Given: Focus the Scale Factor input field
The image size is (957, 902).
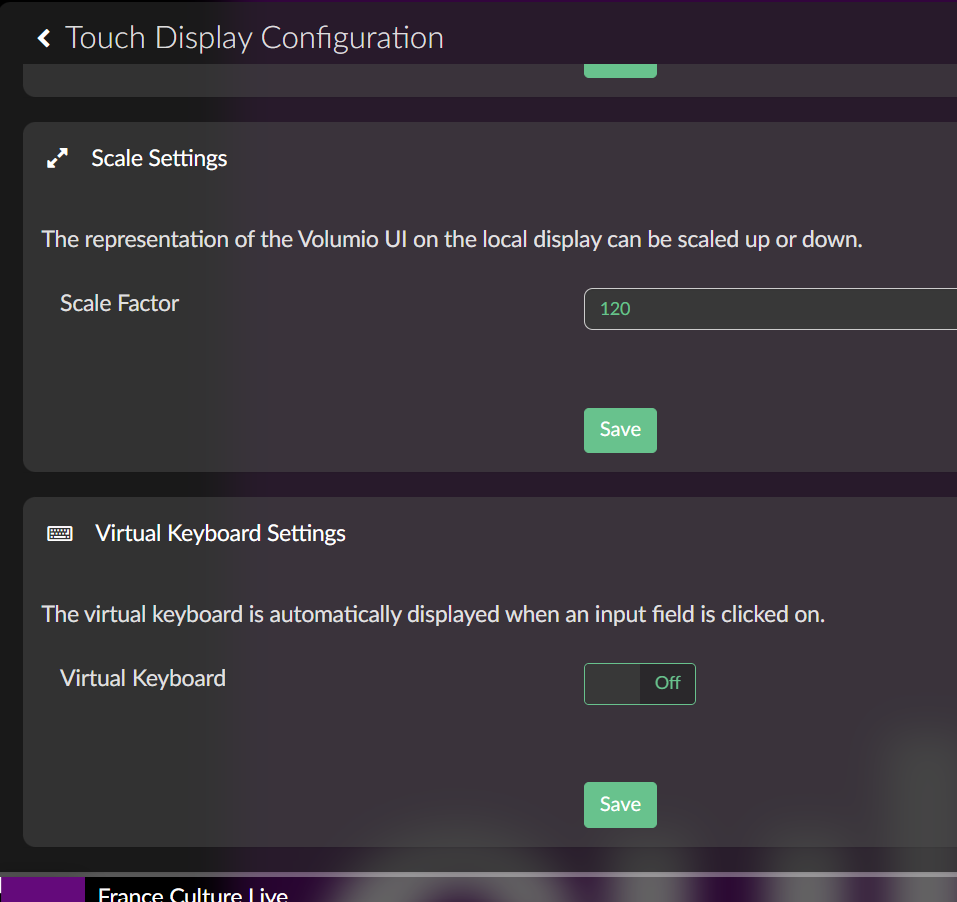Looking at the screenshot, I should pos(770,309).
